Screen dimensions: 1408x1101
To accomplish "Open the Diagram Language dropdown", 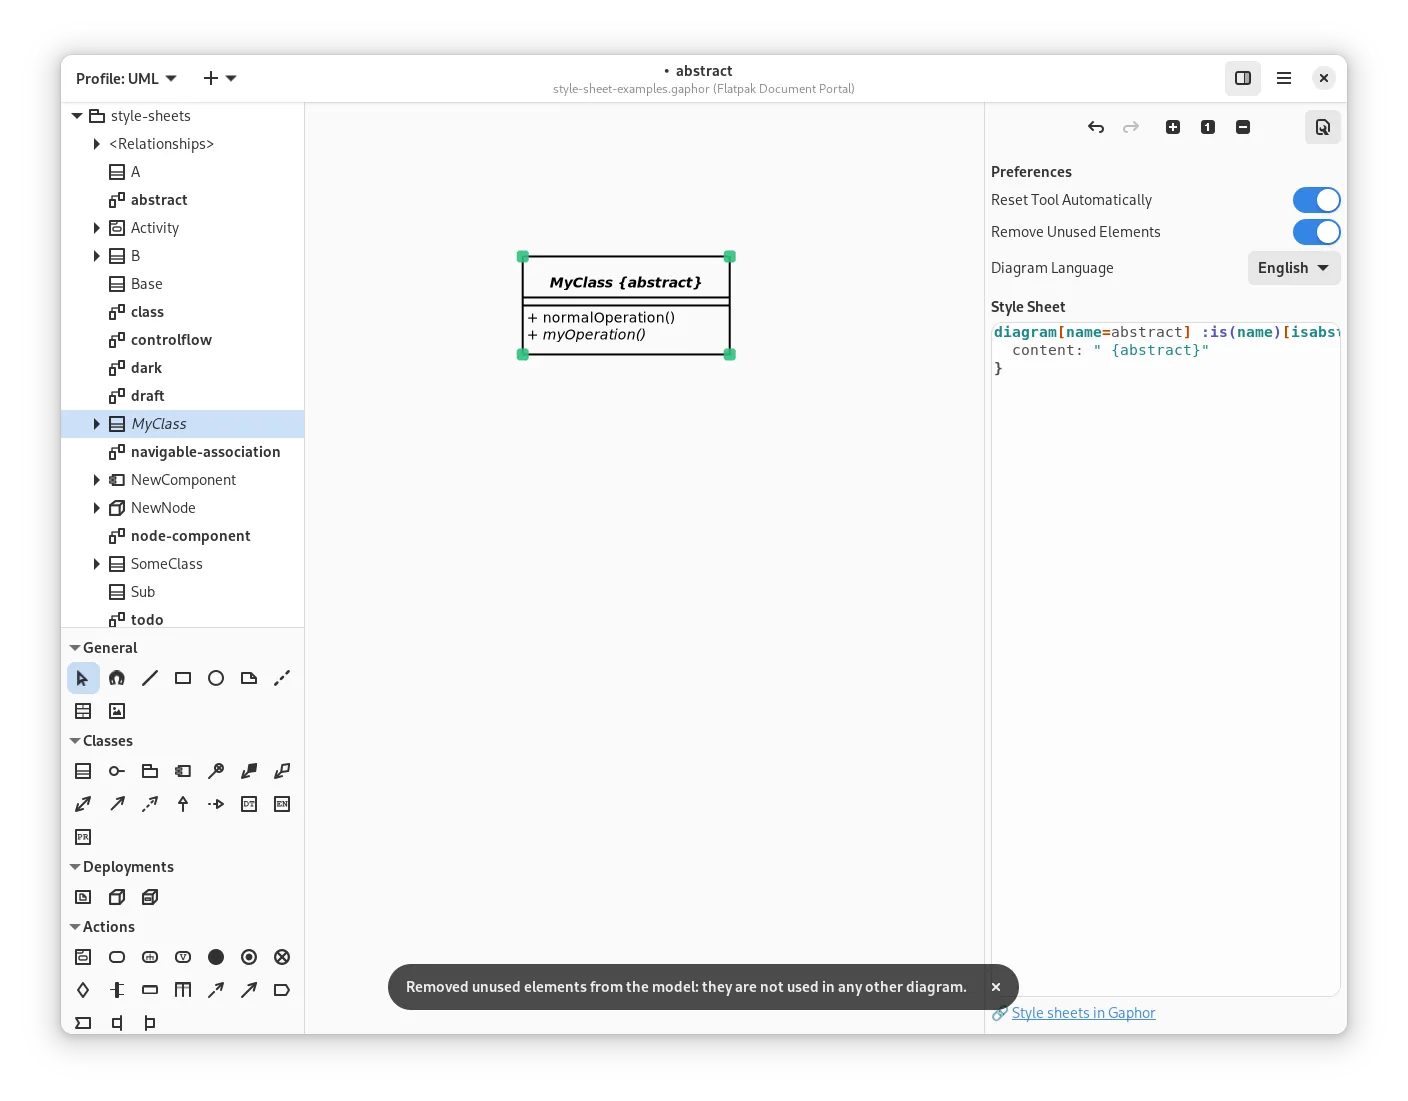I will tap(1293, 268).
